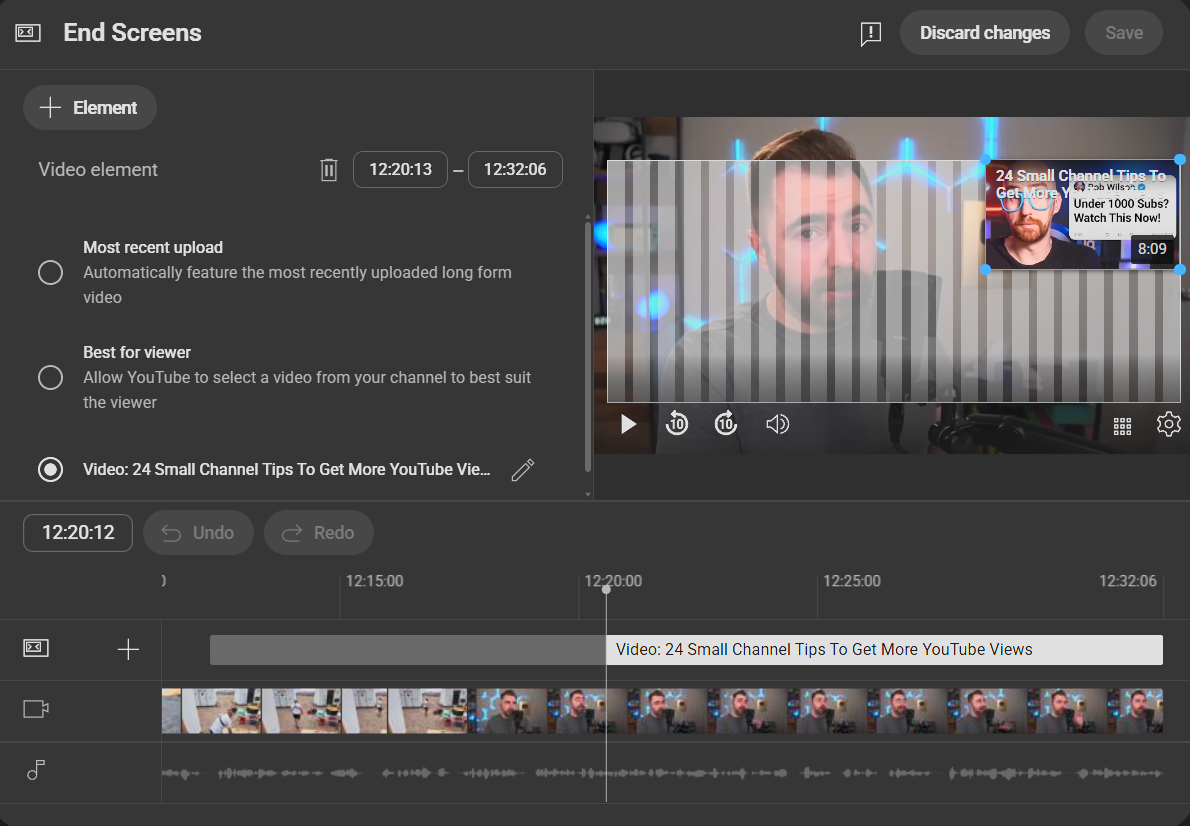
Task: Open the feedback icon next to Discard changes
Action: pos(870,33)
